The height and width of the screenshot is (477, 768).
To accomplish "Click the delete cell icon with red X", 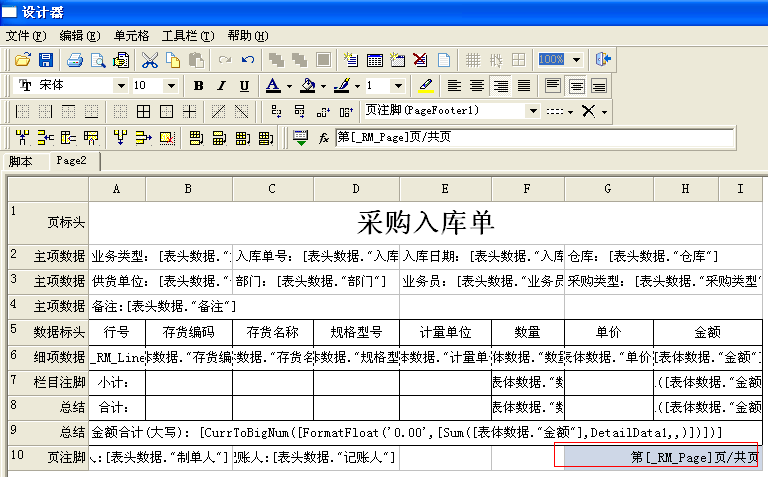I will tap(167, 138).
